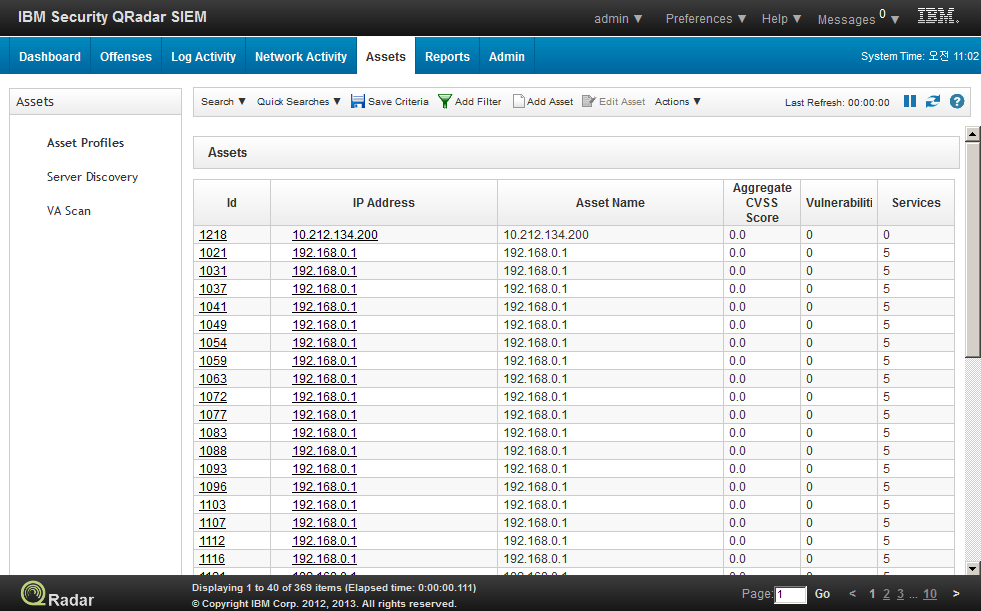The width and height of the screenshot is (981, 611).
Task: Click the Add Asset page icon
Action: pos(518,101)
